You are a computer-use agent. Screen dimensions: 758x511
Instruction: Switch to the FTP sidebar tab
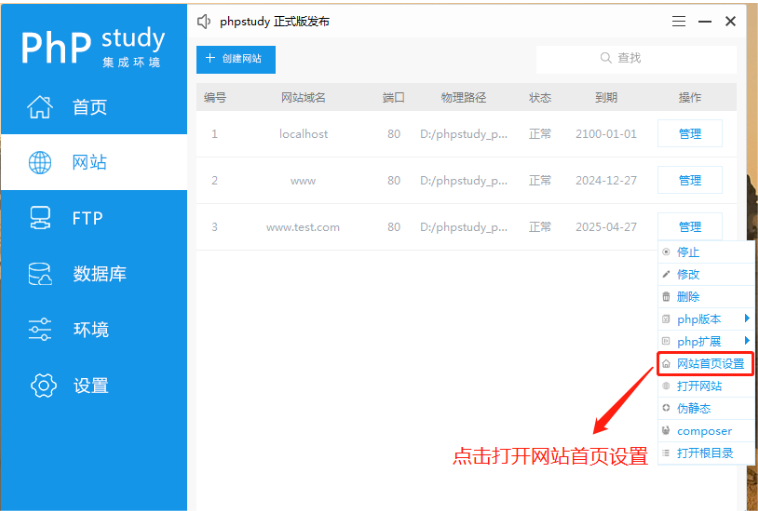point(94,218)
